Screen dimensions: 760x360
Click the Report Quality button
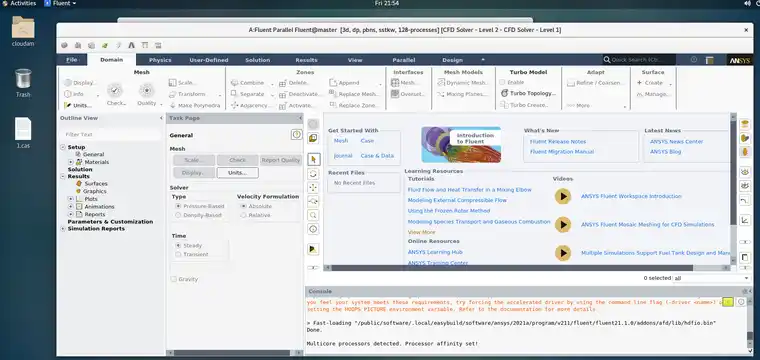281,160
